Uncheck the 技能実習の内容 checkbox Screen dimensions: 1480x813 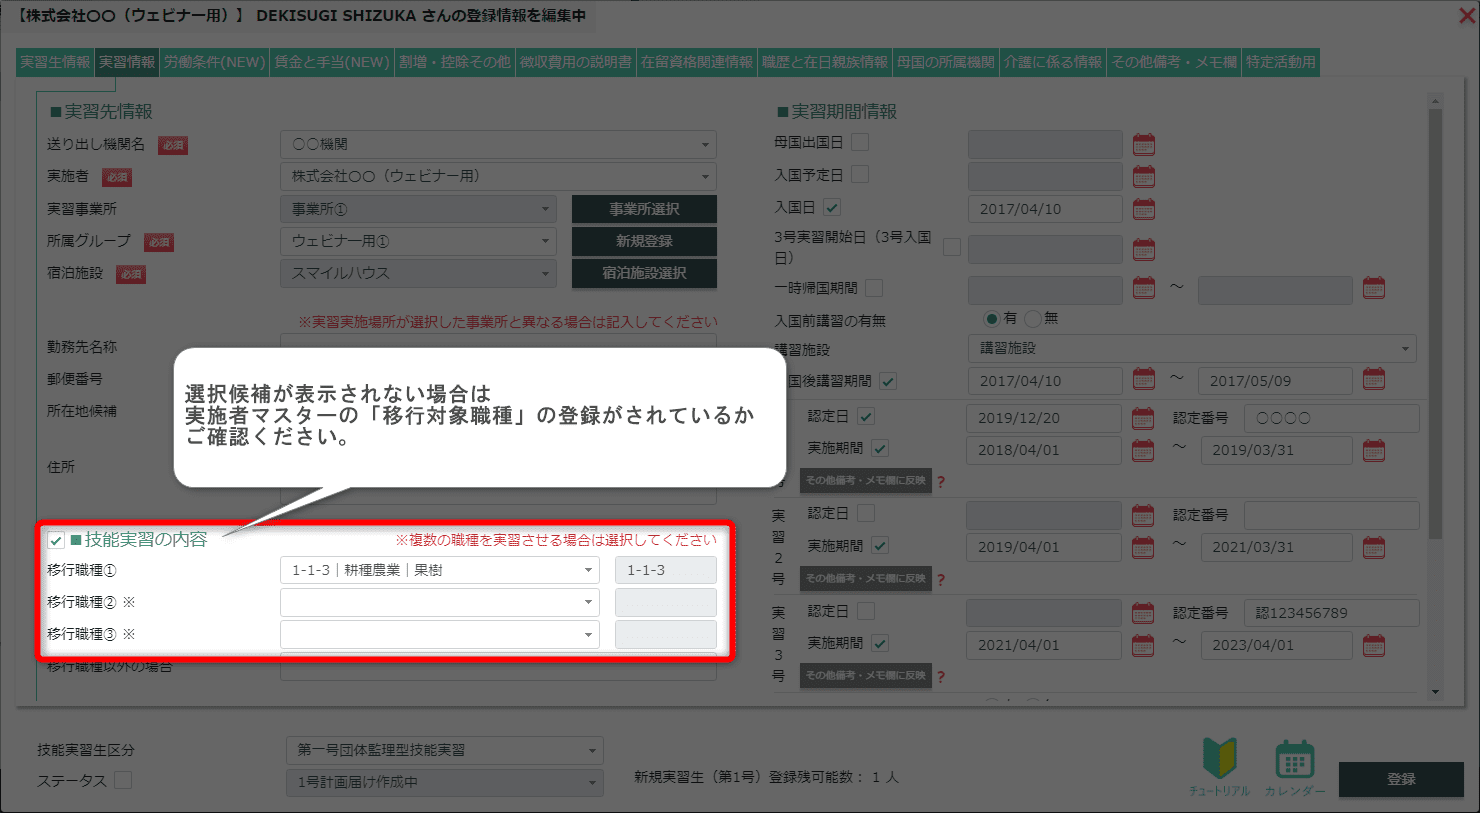point(56,540)
